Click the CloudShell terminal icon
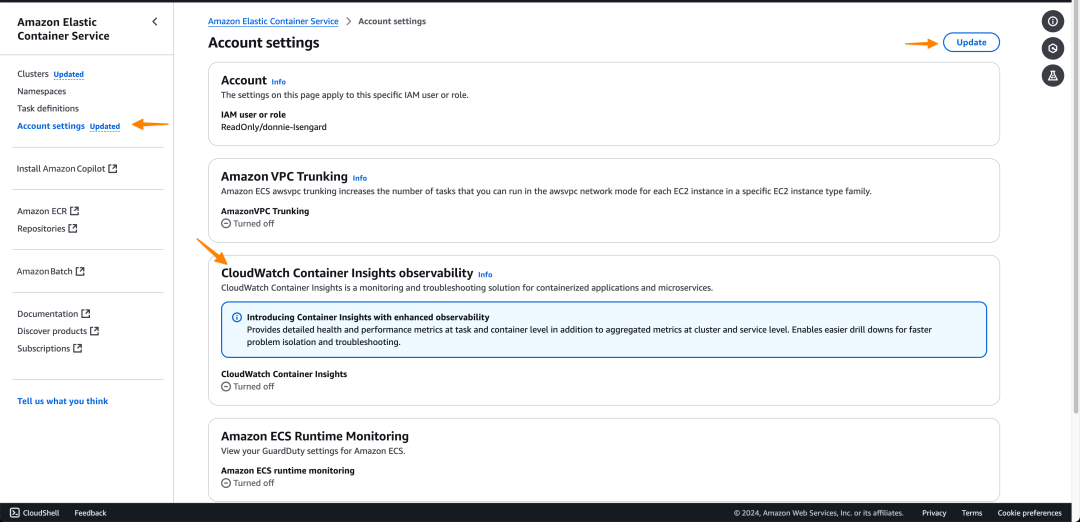The image size is (1080, 522). (x=14, y=513)
